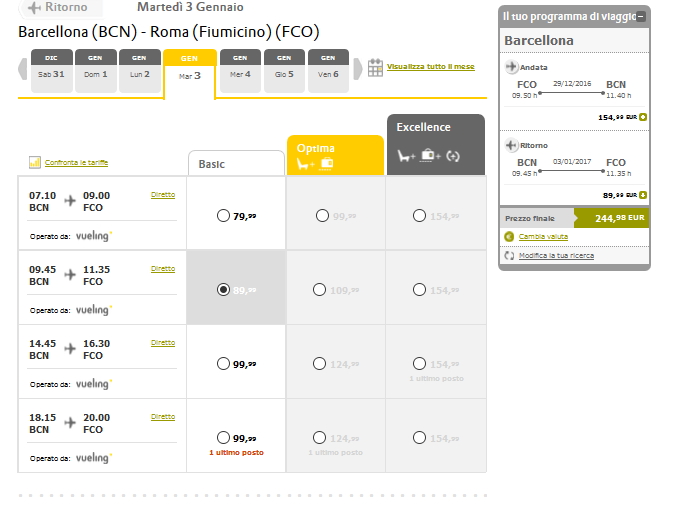Go to previous dates with left arrow
The height and width of the screenshot is (507, 700).
click(23, 70)
